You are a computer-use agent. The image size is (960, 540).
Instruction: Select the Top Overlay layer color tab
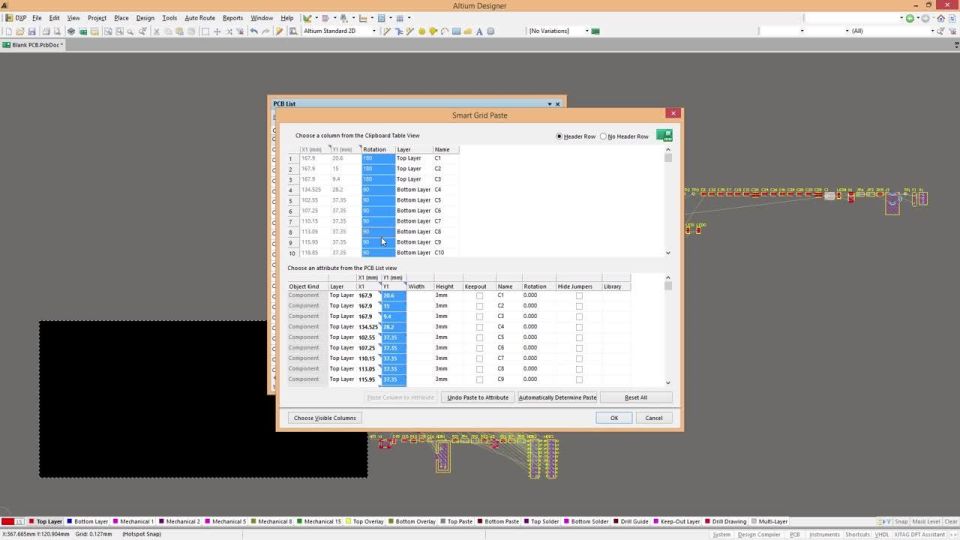click(365, 522)
